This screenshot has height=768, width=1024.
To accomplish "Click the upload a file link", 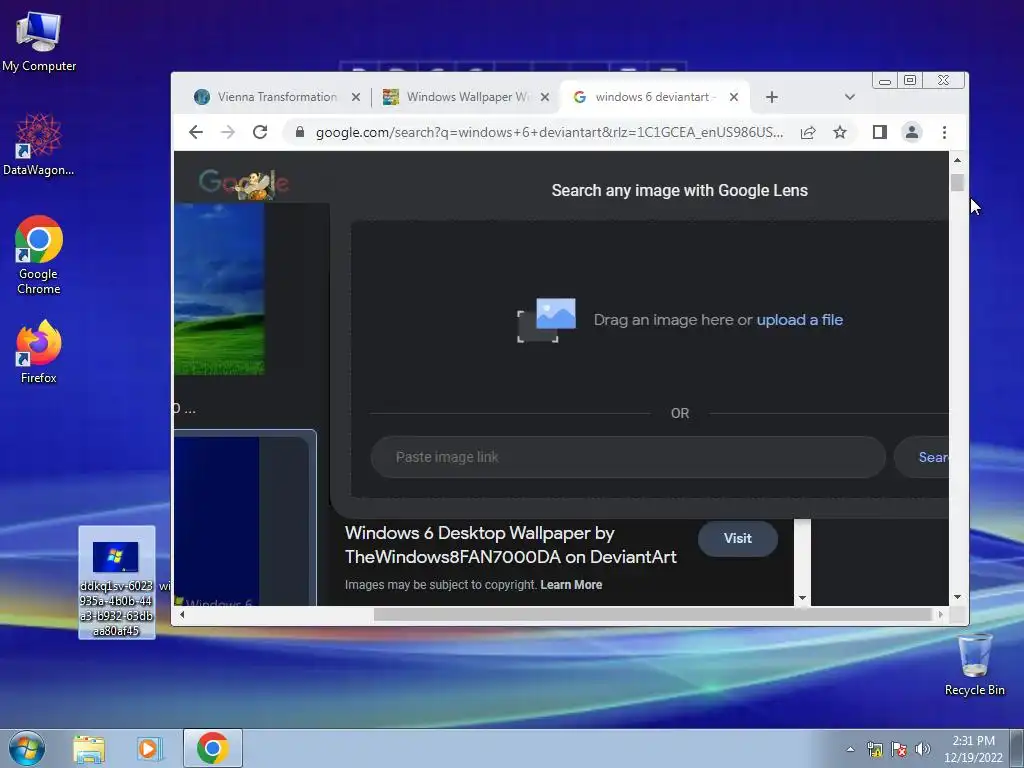I will point(799,320).
